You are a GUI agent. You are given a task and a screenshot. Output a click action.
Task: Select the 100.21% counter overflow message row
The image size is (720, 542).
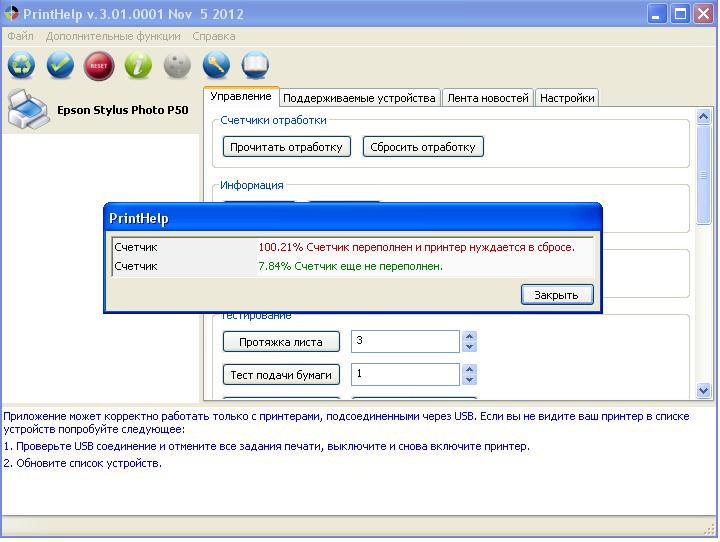(353, 247)
